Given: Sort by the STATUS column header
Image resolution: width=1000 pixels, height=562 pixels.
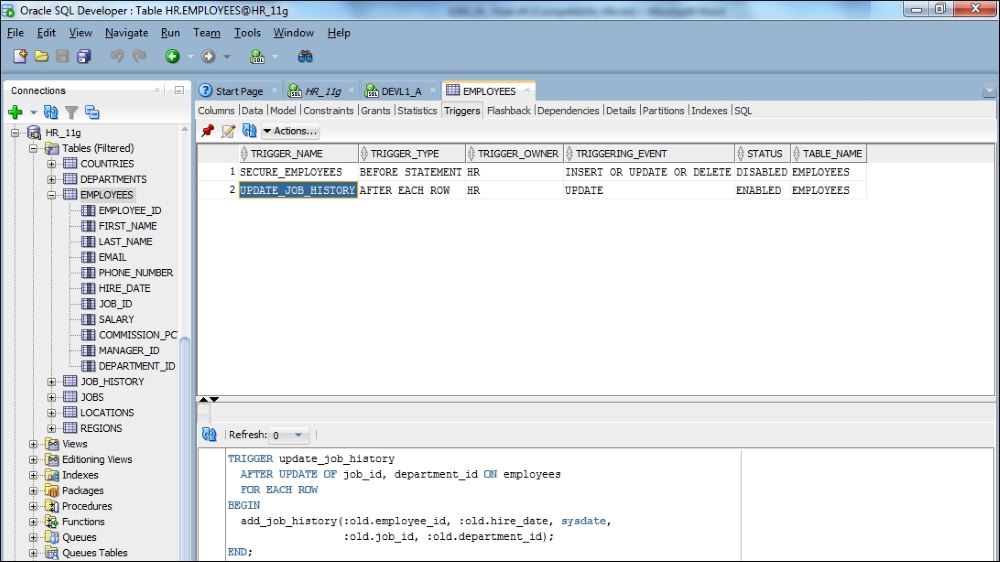Looking at the screenshot, I should tap(762, 154).
